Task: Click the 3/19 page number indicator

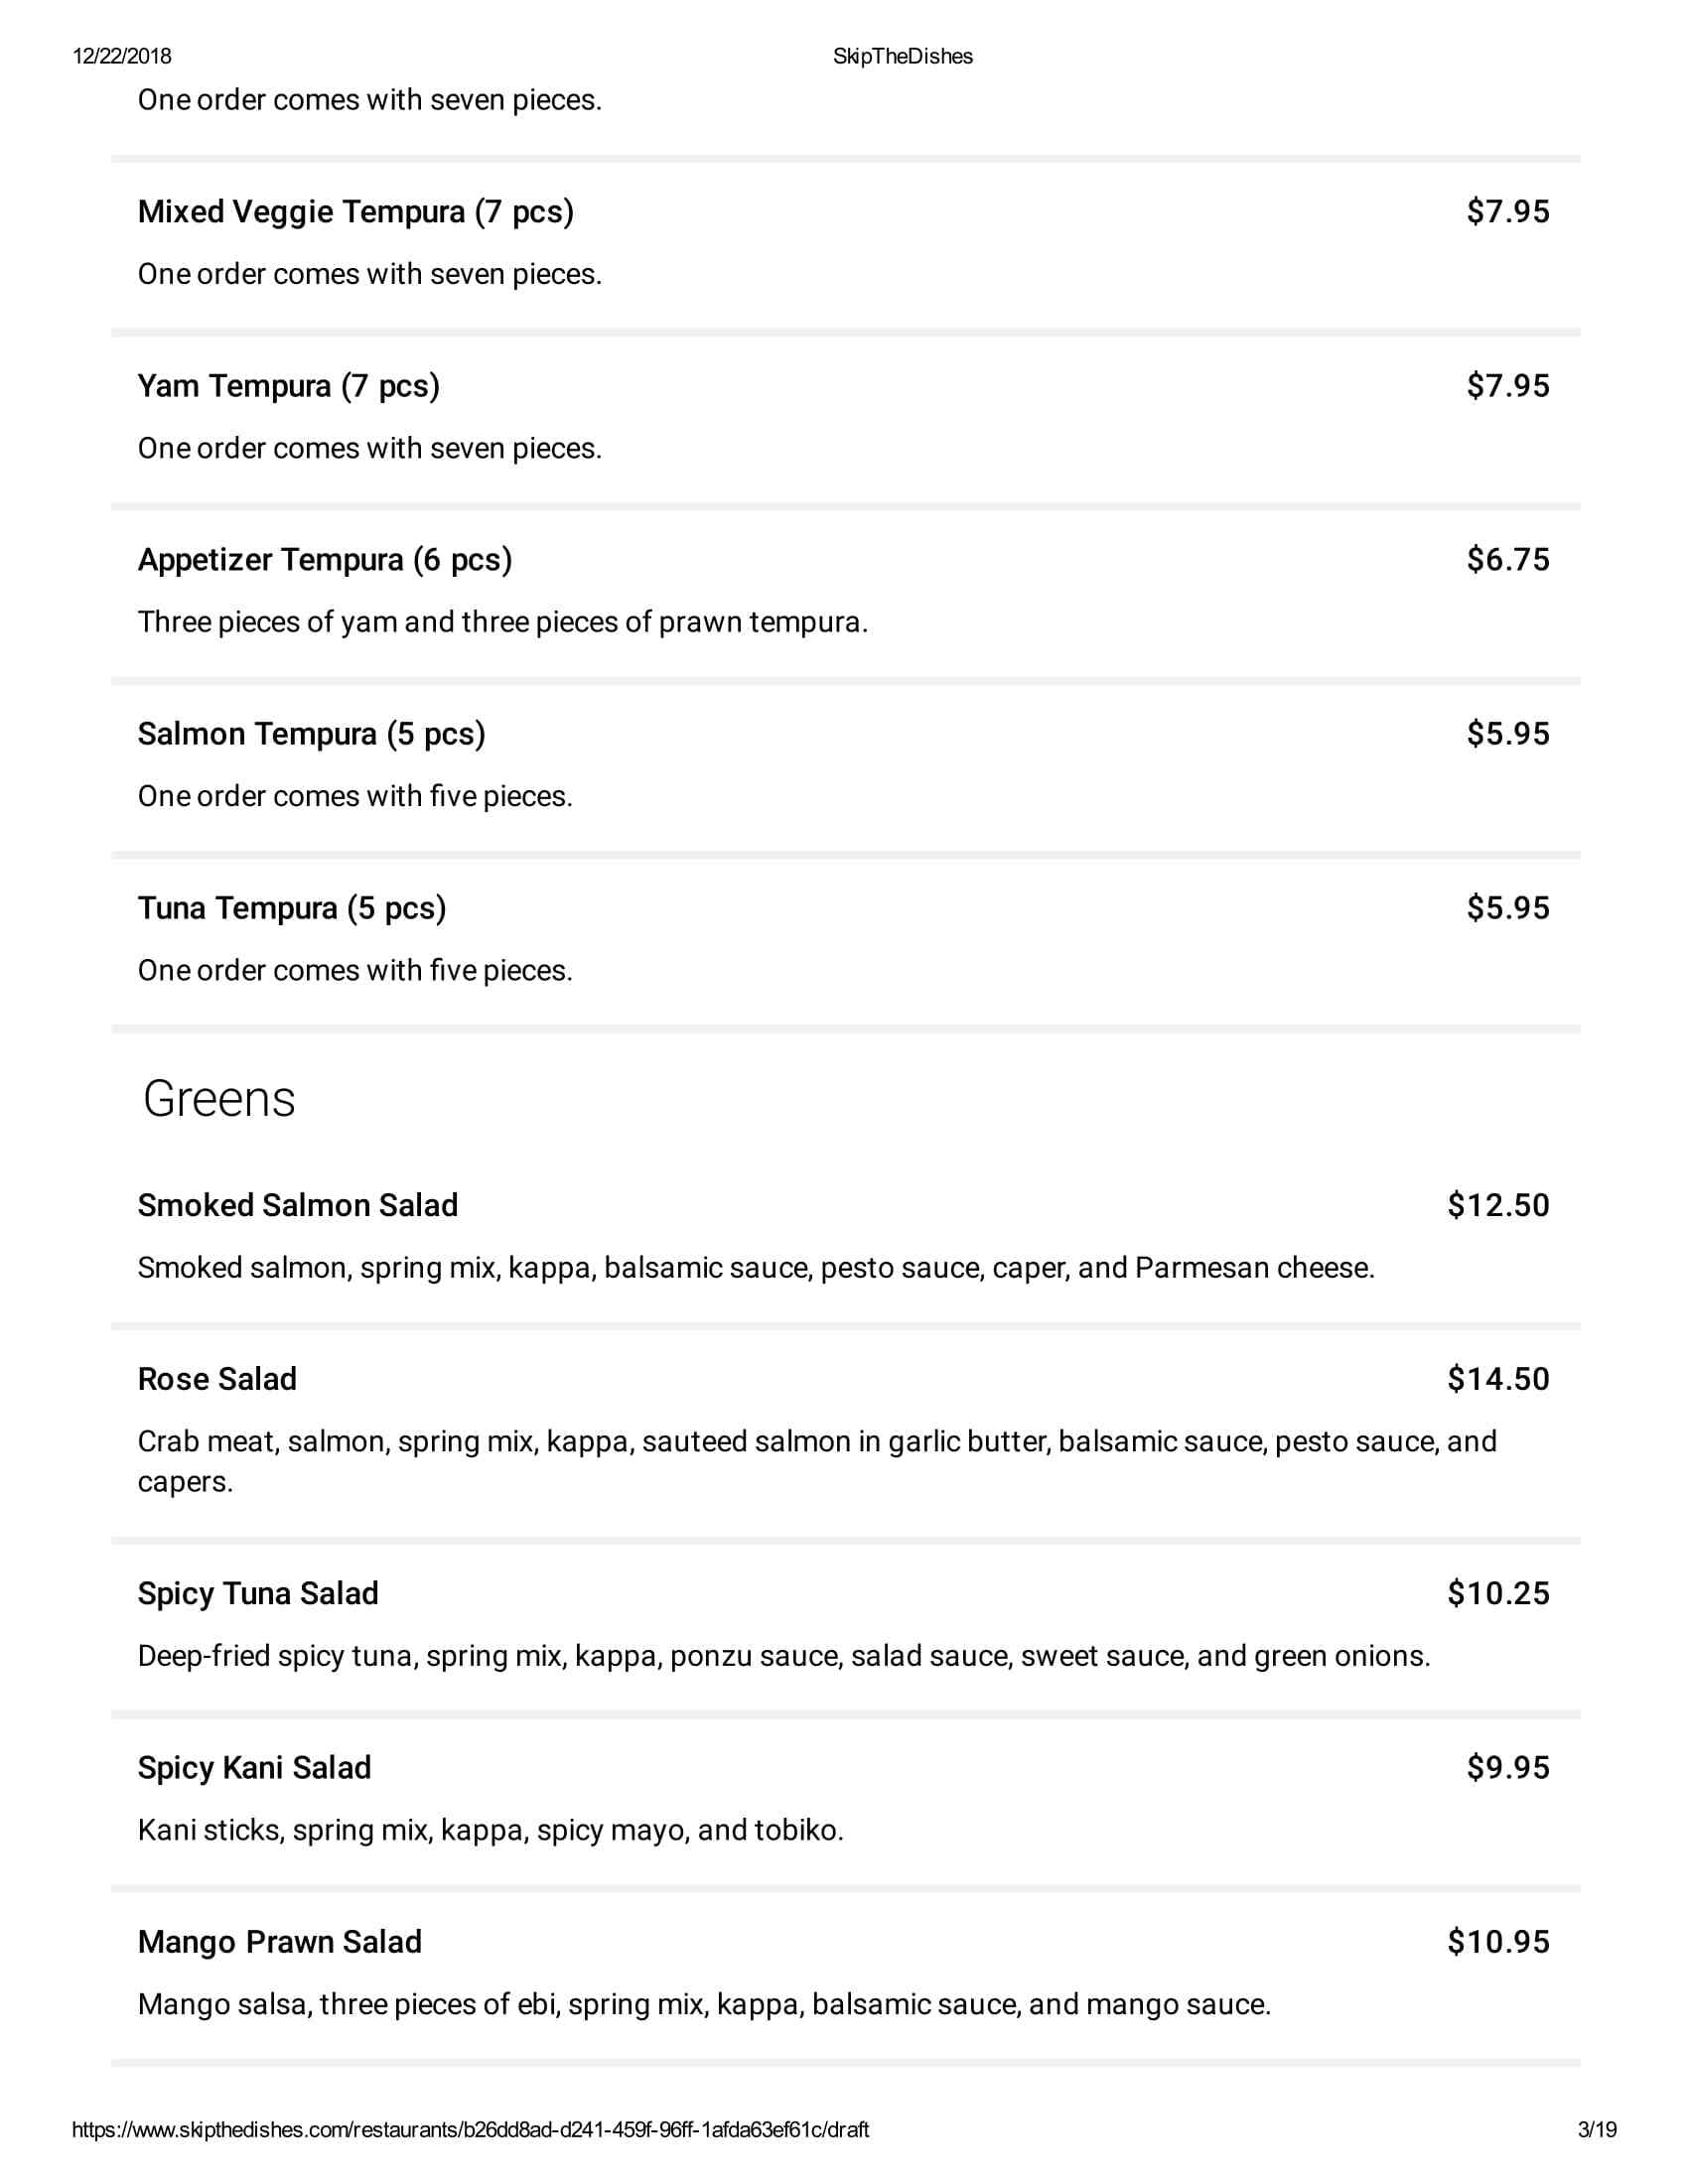Action: point(1596,2129)
